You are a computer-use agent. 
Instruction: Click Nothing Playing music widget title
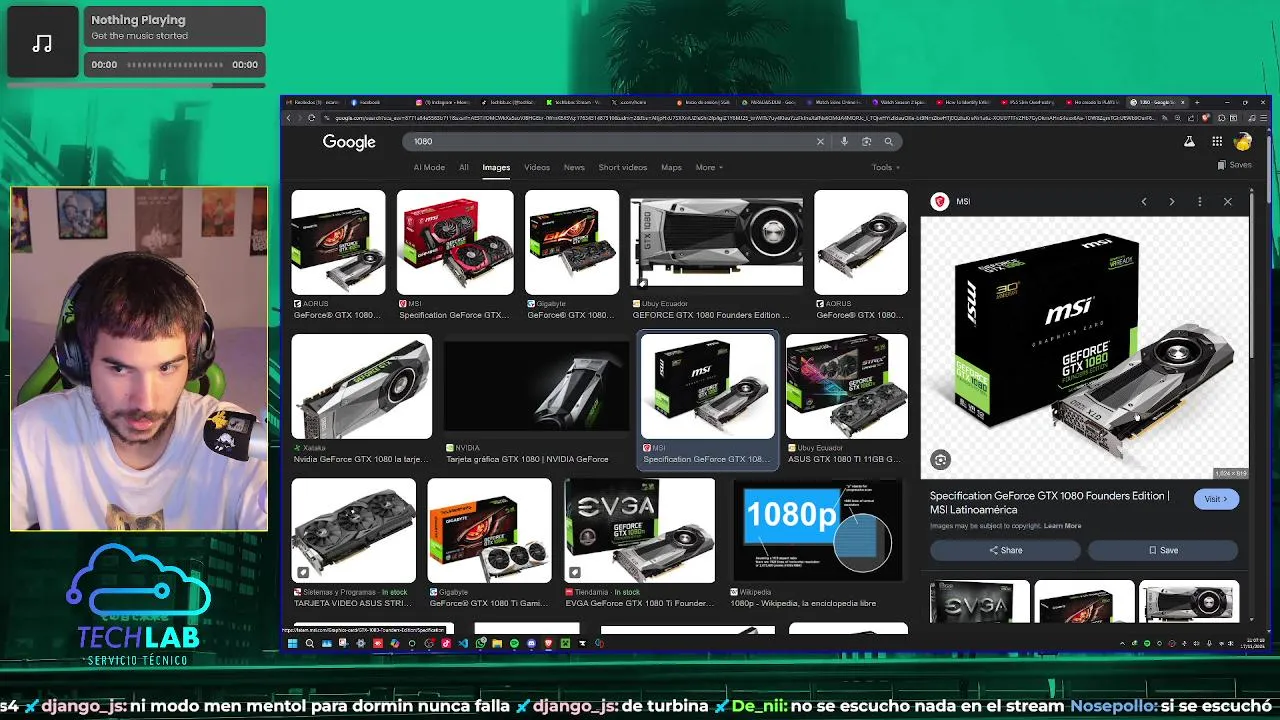[x=138, y=20]
